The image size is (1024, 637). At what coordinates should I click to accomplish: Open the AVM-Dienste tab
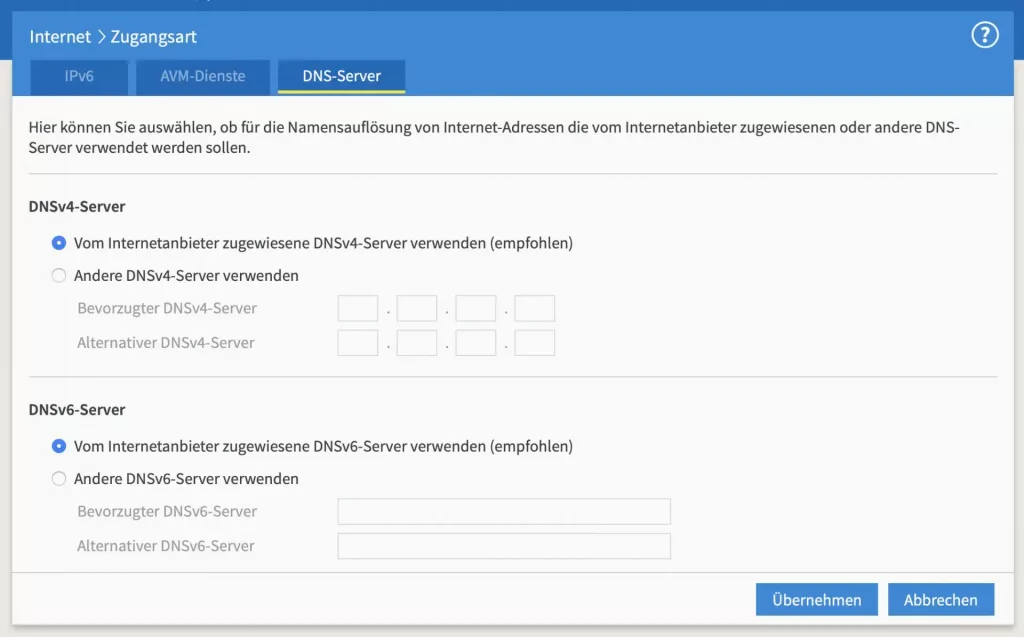tap(203, 76)
